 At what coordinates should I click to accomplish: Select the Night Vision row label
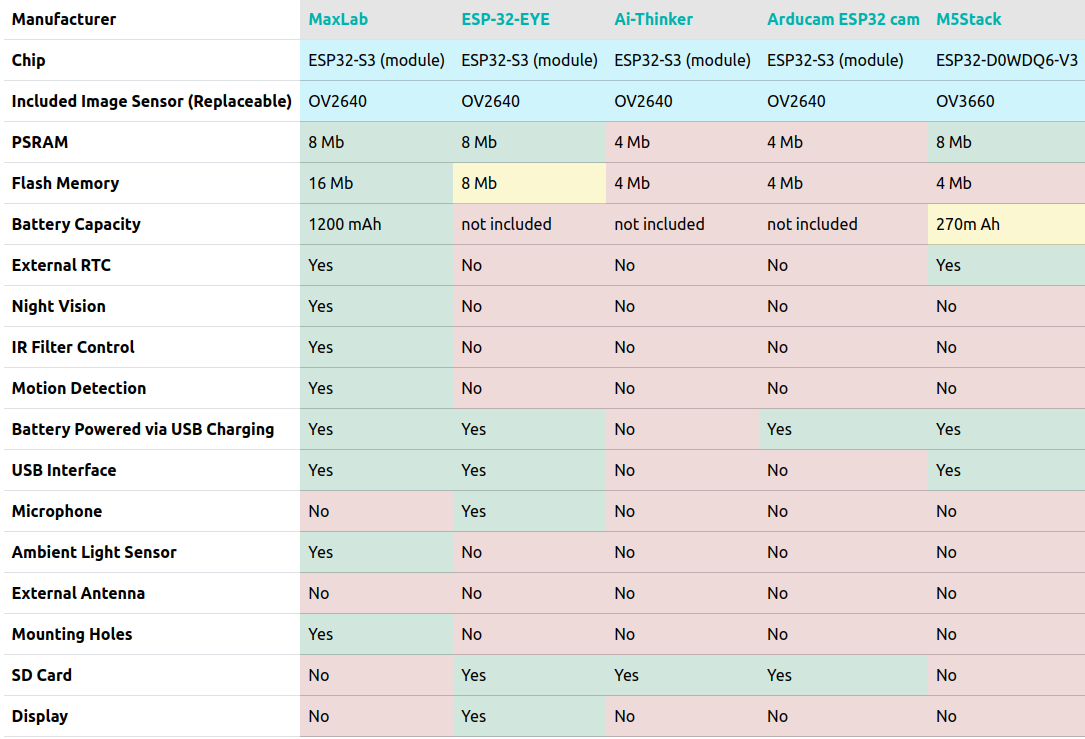point(59,307)
